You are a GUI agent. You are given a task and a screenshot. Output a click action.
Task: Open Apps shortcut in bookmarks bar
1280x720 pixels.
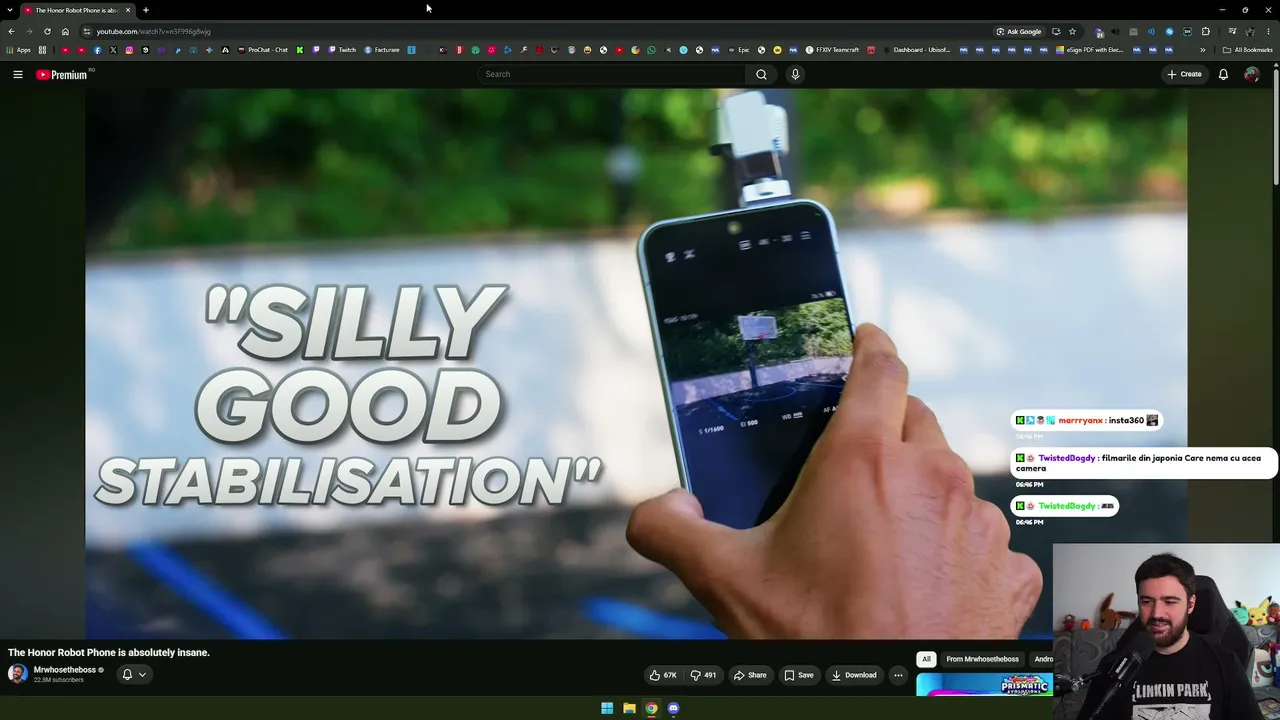(19, 50)
